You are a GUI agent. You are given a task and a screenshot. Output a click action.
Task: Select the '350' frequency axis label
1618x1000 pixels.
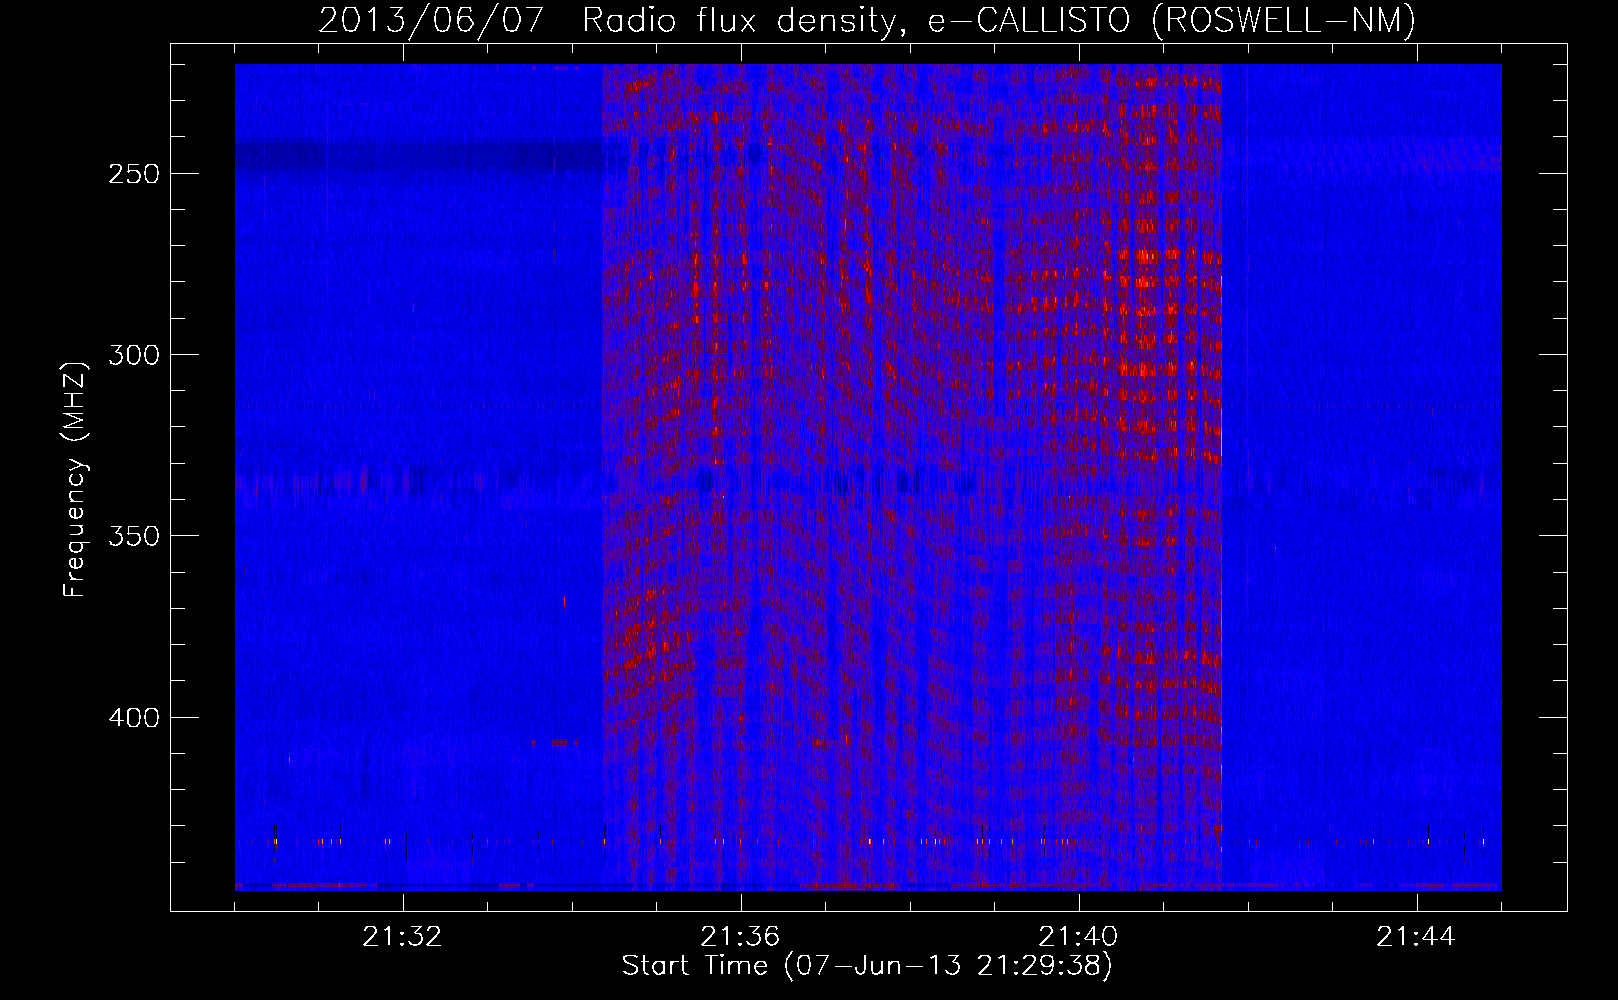point(134,536)
